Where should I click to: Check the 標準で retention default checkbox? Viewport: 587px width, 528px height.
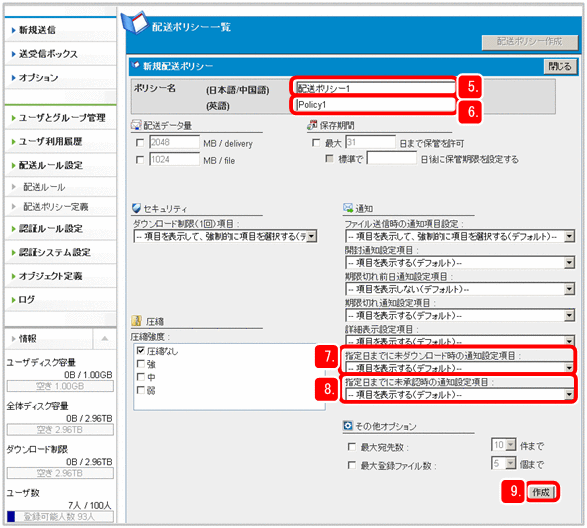point(329,159)
